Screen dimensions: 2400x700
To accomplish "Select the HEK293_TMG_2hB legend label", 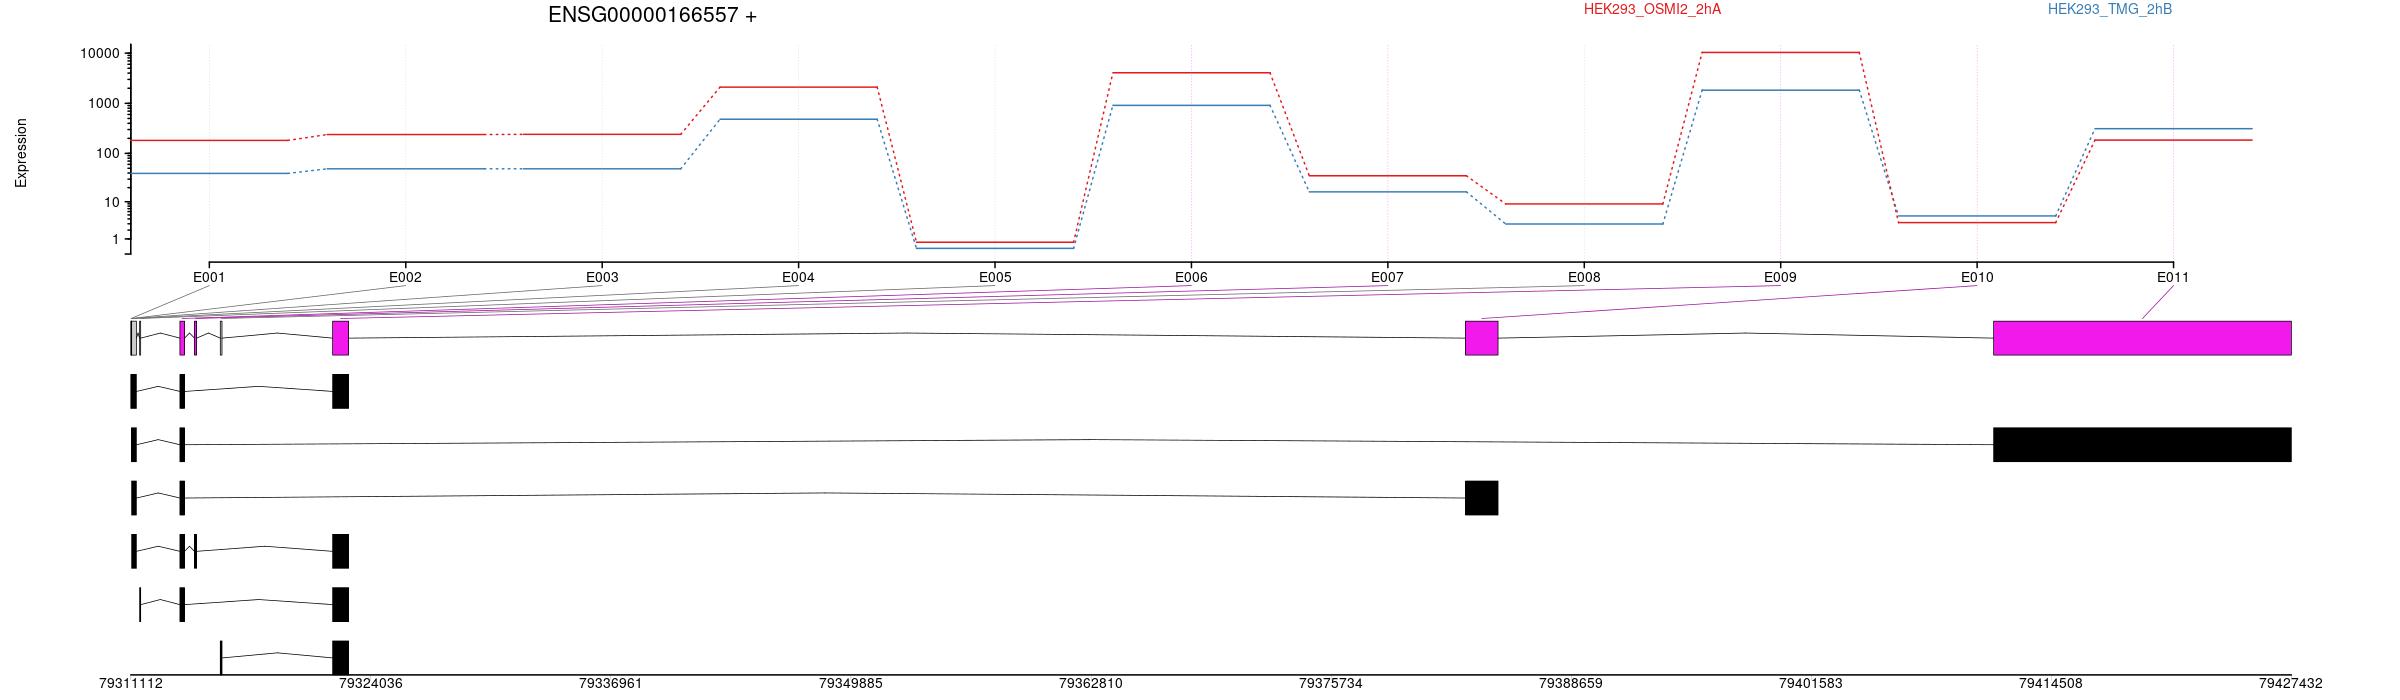I will coord(2110,9).
